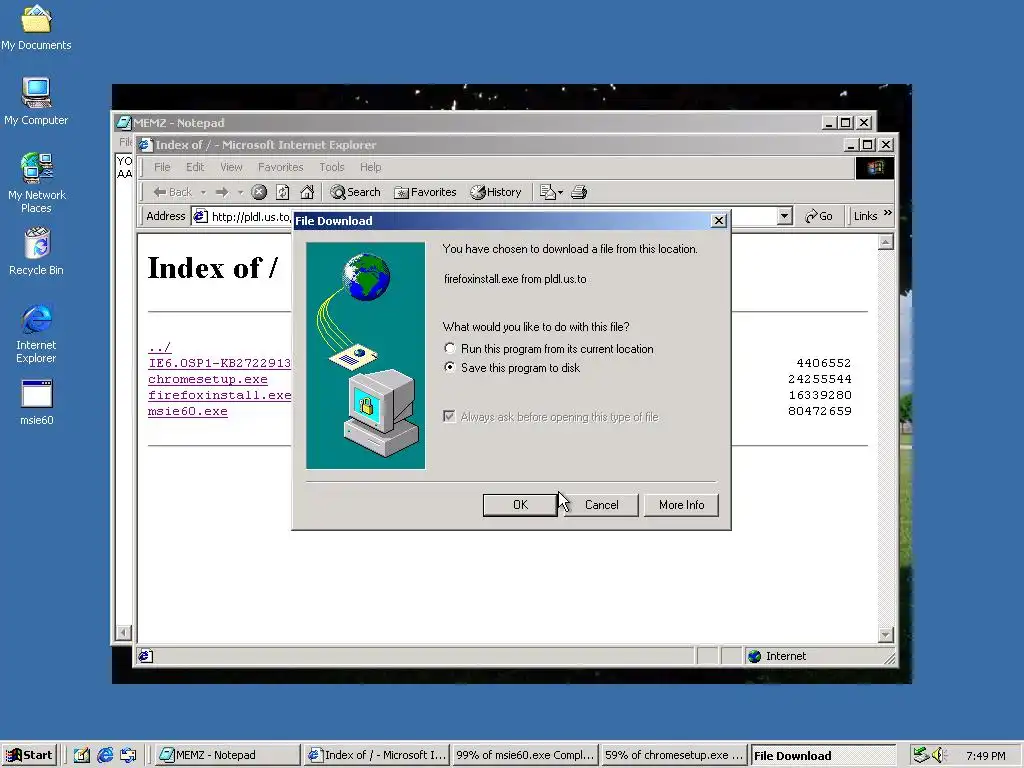Open the IE6.0SP1-KB2722913 link
Viewport: 1024px width, 768px height.
pos(219,363)
